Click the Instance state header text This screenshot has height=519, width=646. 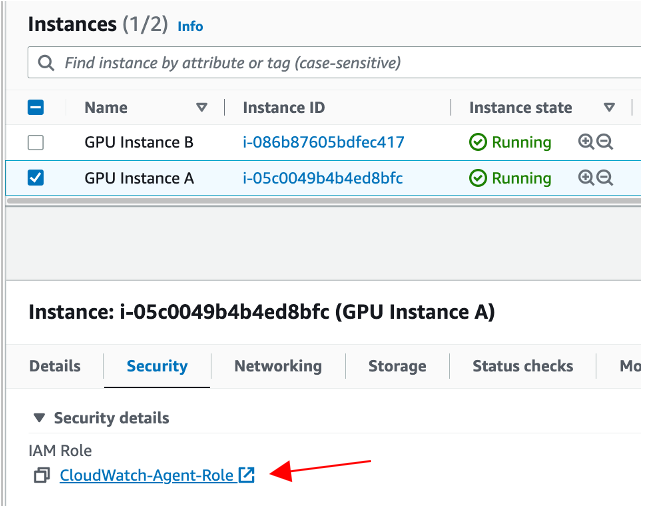click(521, 108)
